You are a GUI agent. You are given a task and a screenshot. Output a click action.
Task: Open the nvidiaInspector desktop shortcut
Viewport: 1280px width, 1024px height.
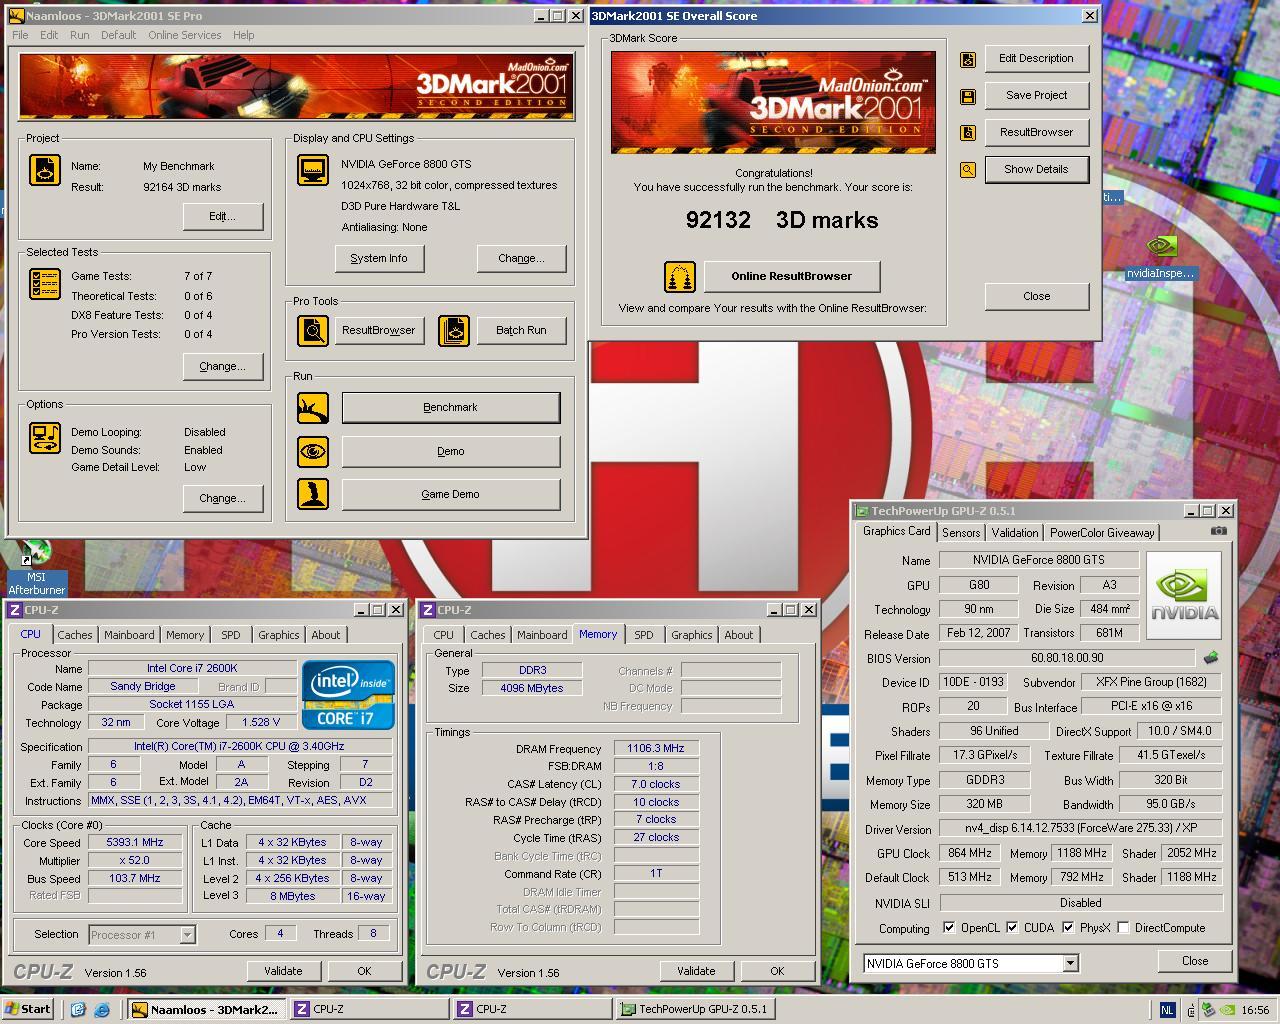pyautogui.click(x=1160, y=258)
